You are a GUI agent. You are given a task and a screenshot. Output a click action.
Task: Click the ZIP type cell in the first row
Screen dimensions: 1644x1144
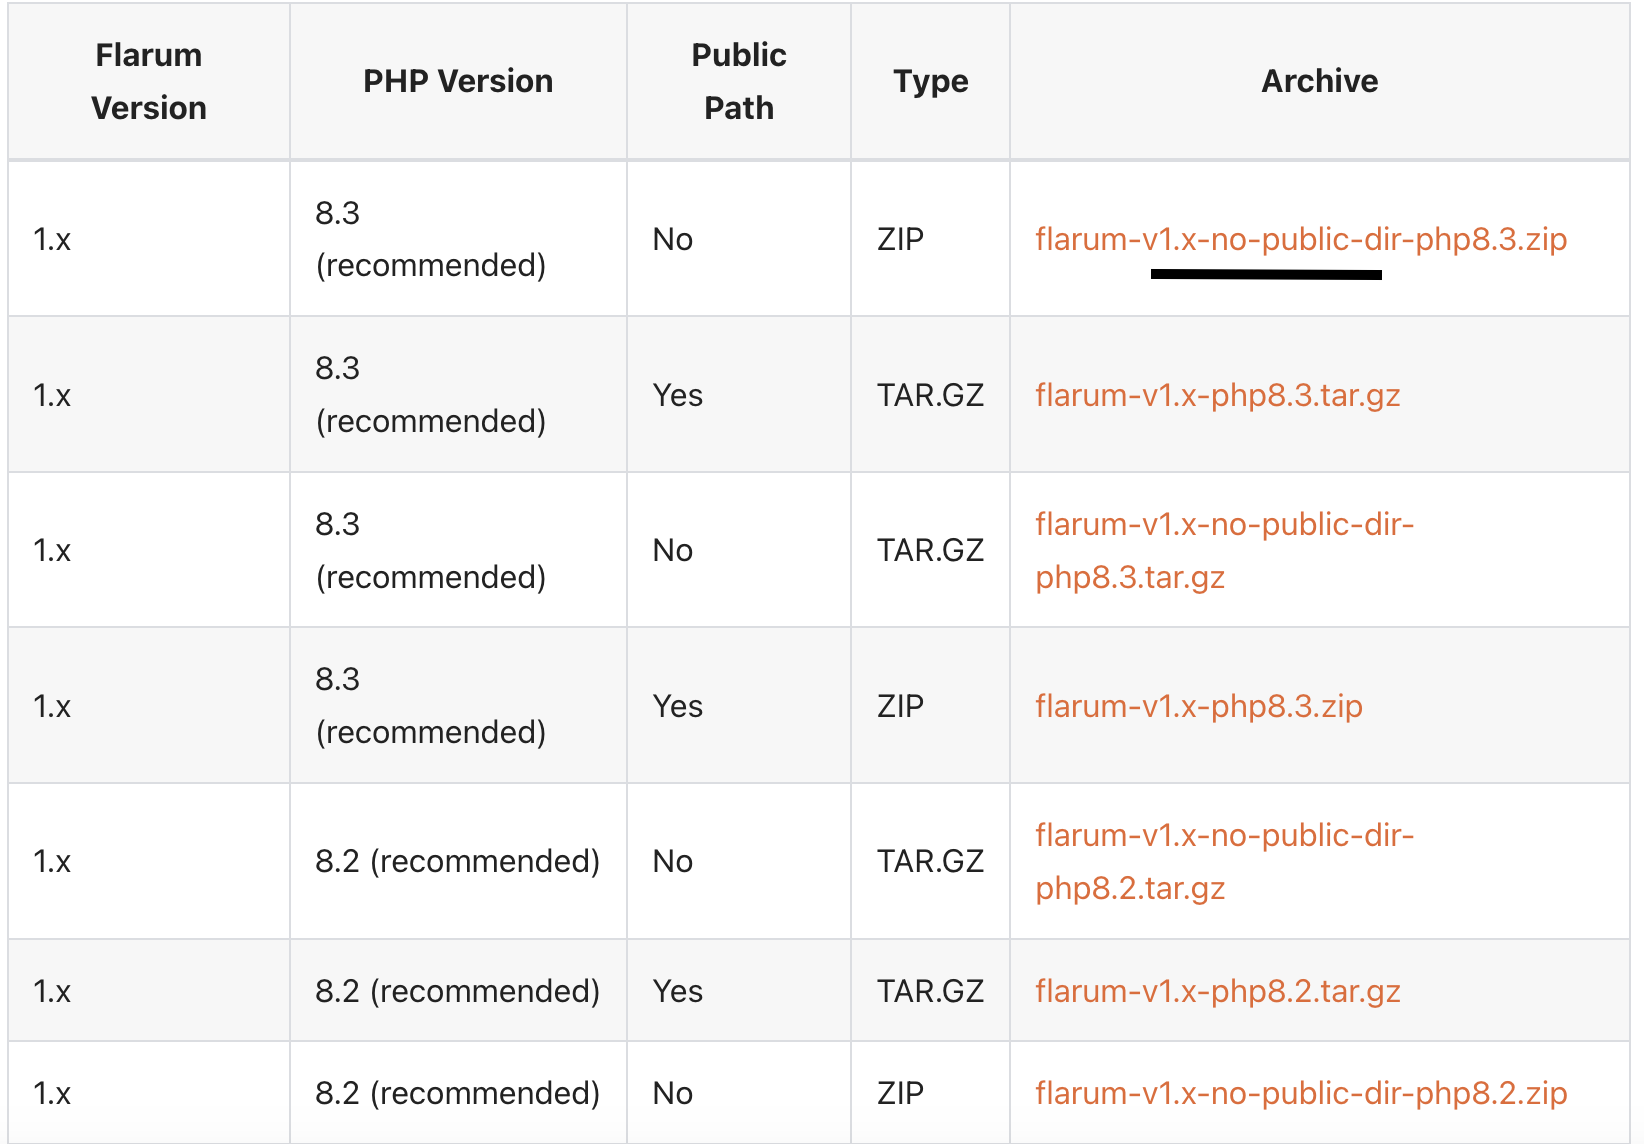point(900,240)
